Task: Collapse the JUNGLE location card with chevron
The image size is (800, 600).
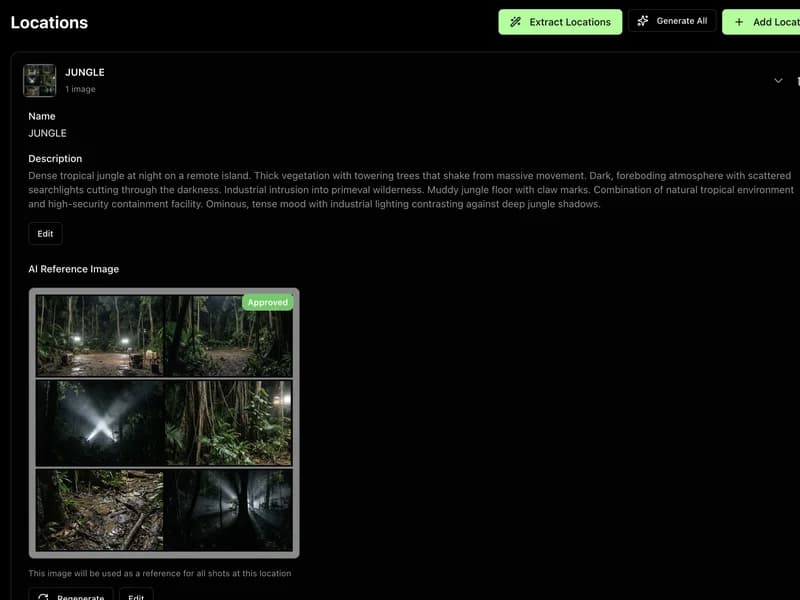Action: click(x=778, y=81)
